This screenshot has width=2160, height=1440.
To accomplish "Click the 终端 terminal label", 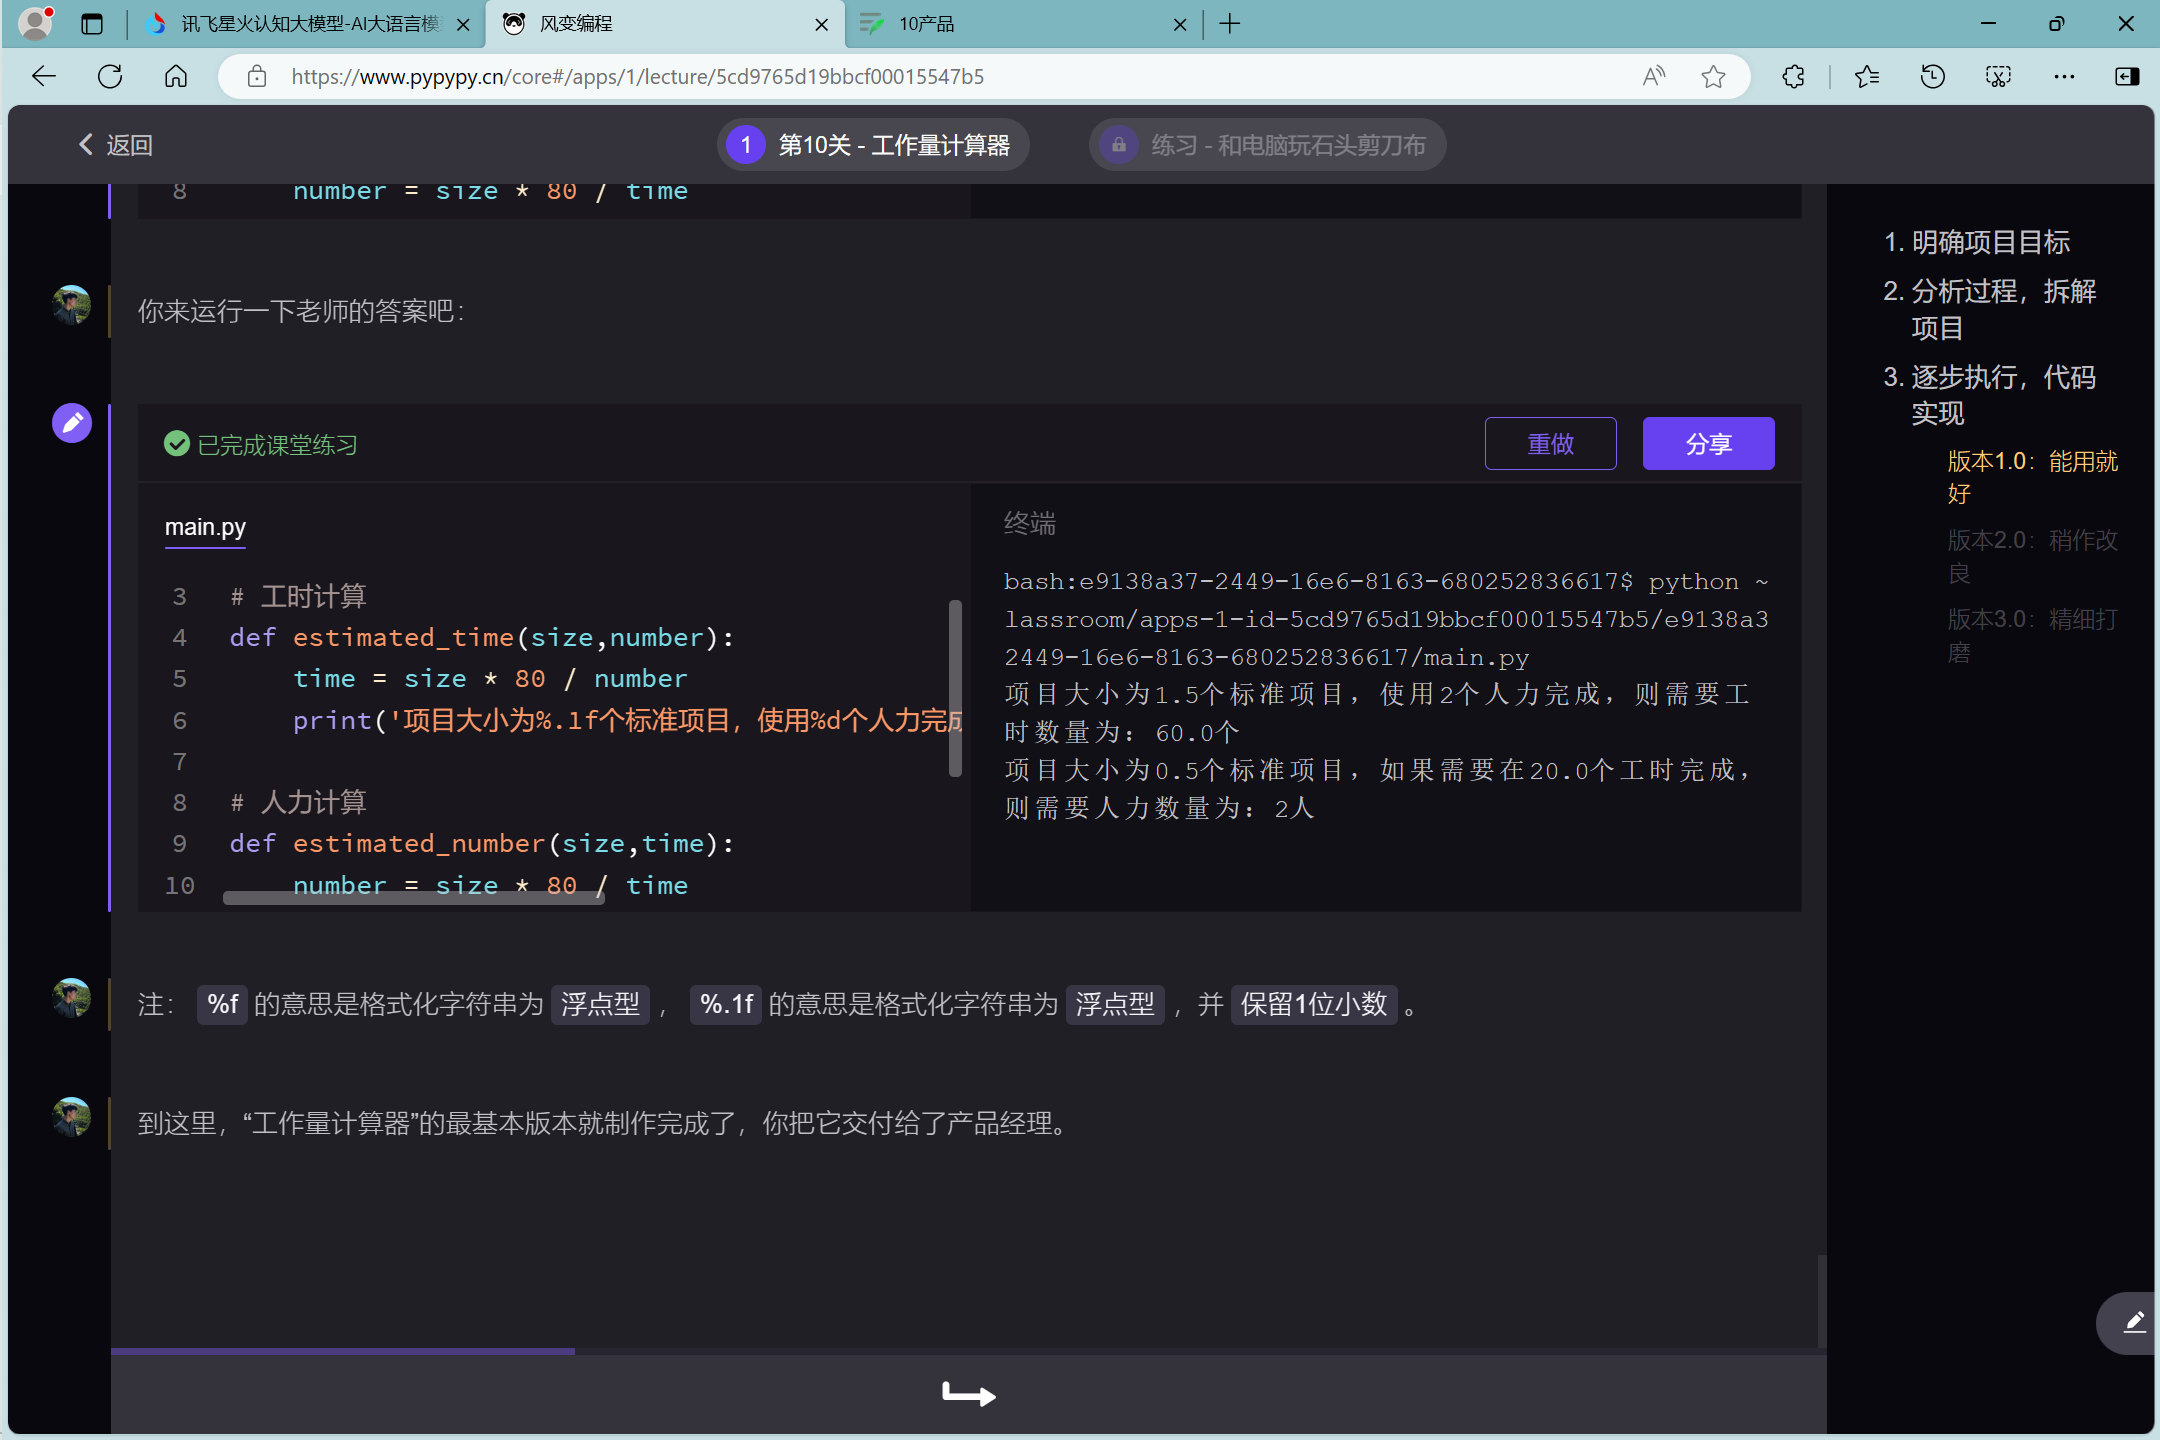I will (1030, 523).
